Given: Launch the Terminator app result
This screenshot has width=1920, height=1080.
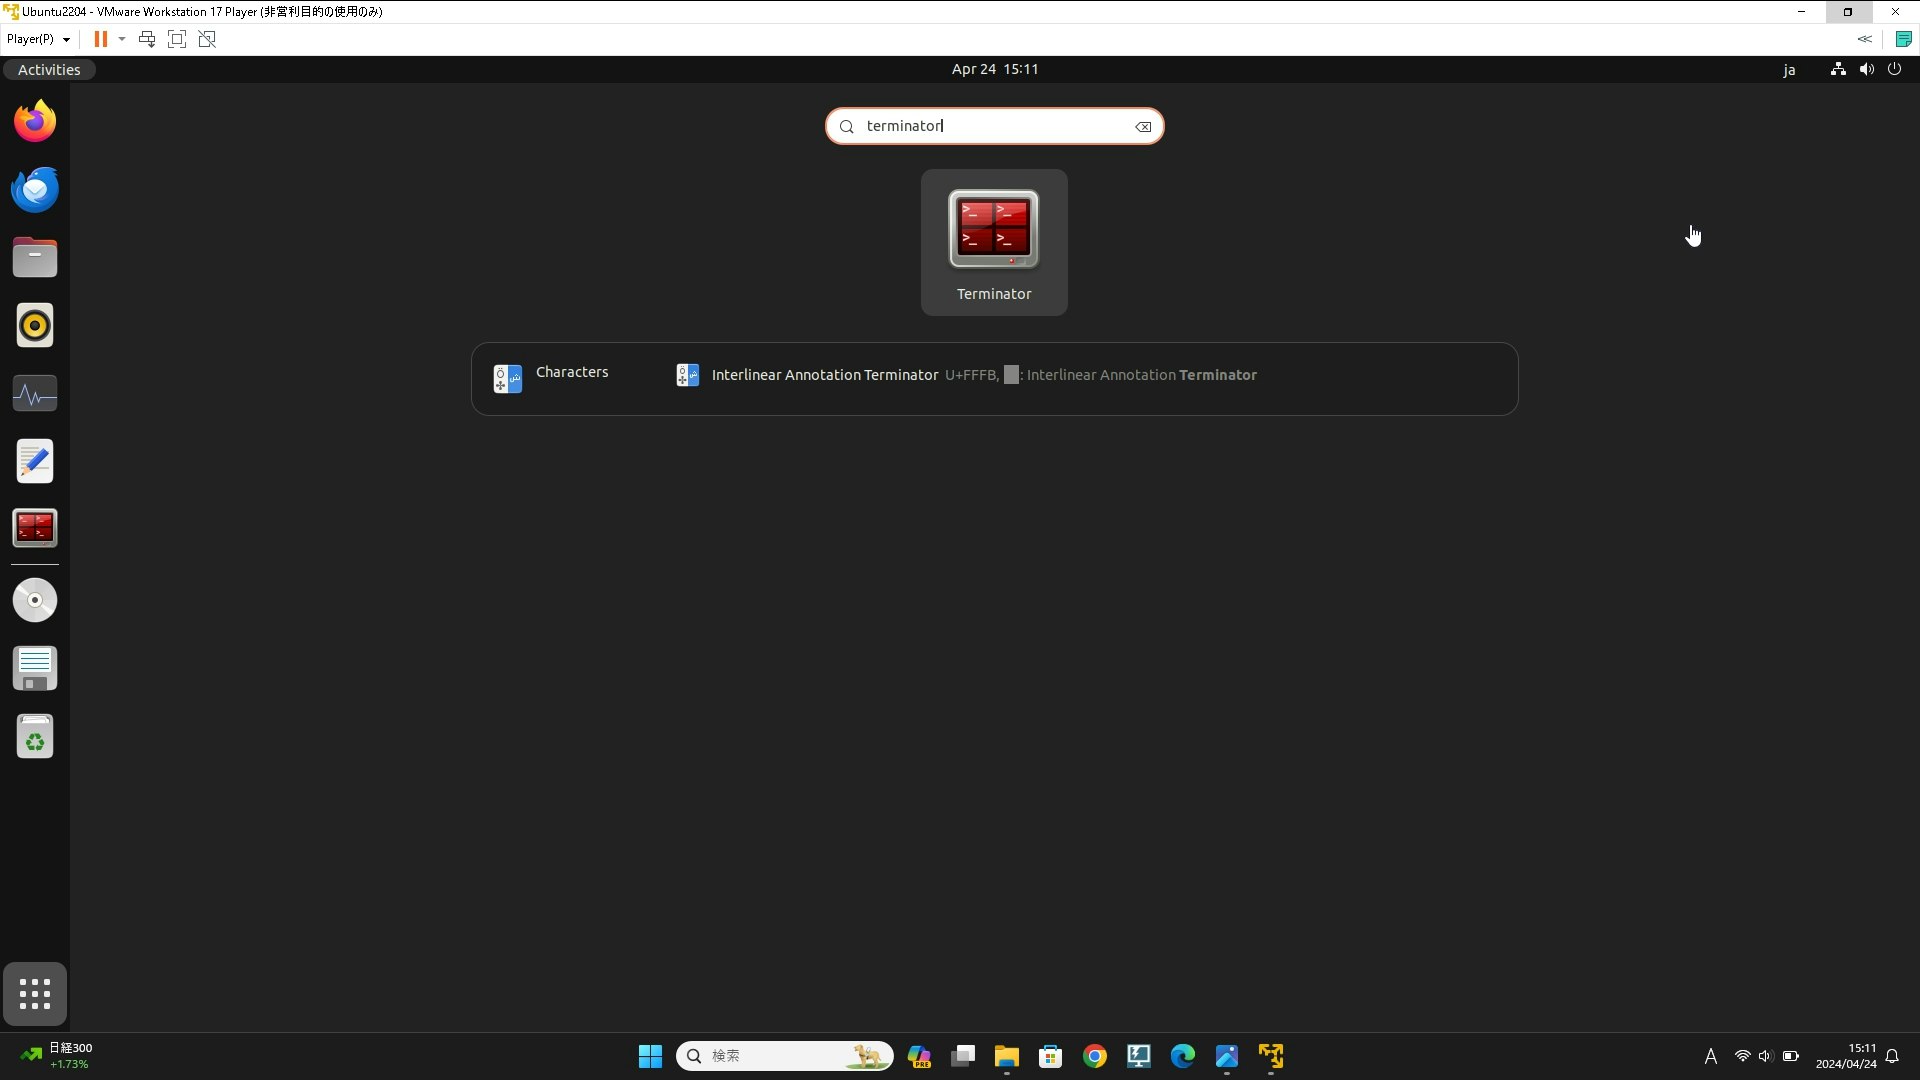Looking at the screenshot, I should [x=993, y=242].
